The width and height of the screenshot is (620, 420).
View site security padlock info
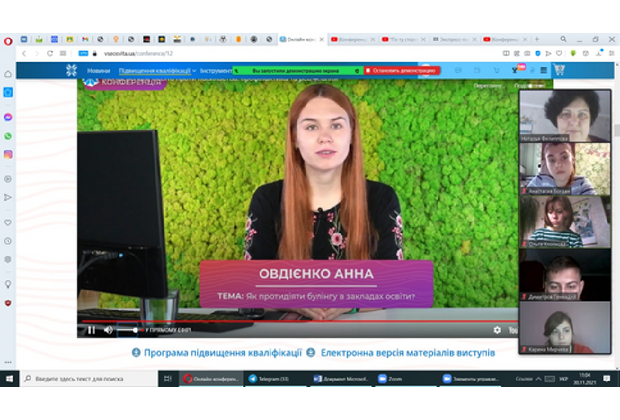tap(95, 53)
